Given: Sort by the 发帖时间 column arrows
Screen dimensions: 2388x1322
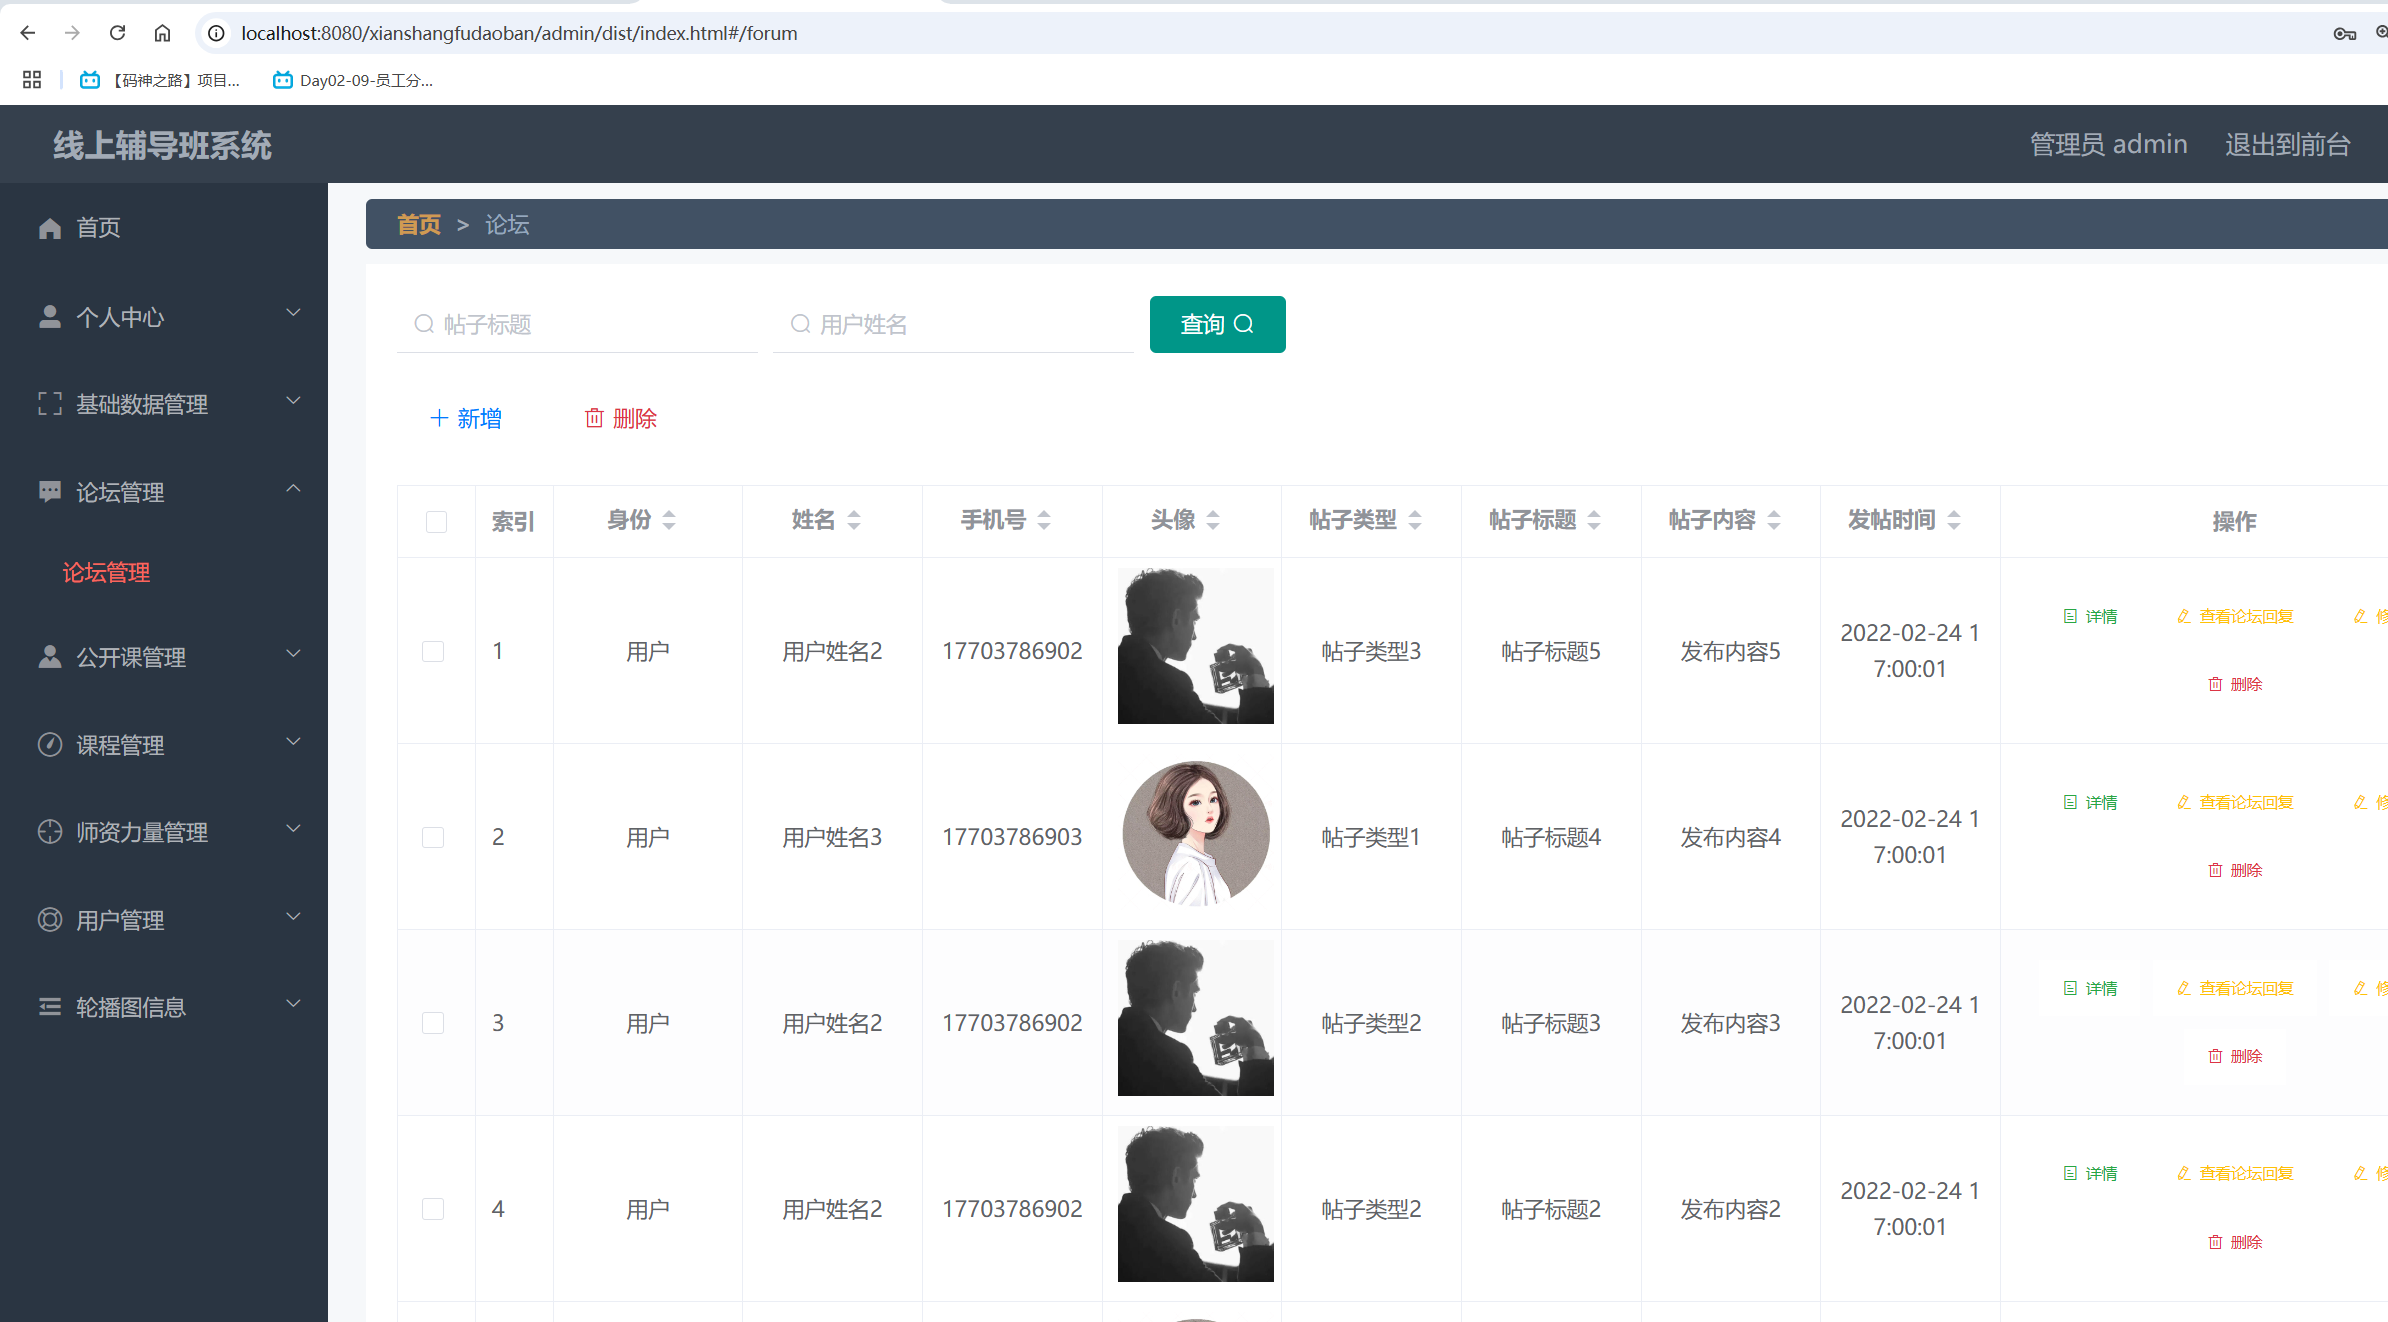Looking at the screenshot, I should coord(1954,520).
